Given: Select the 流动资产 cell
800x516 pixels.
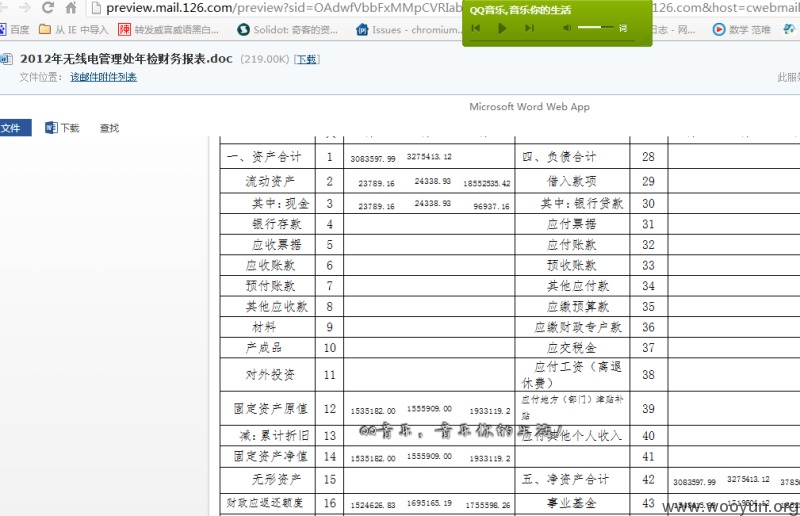Looking at the screenshot, I should pyautogui.click(x=268, y=181).
